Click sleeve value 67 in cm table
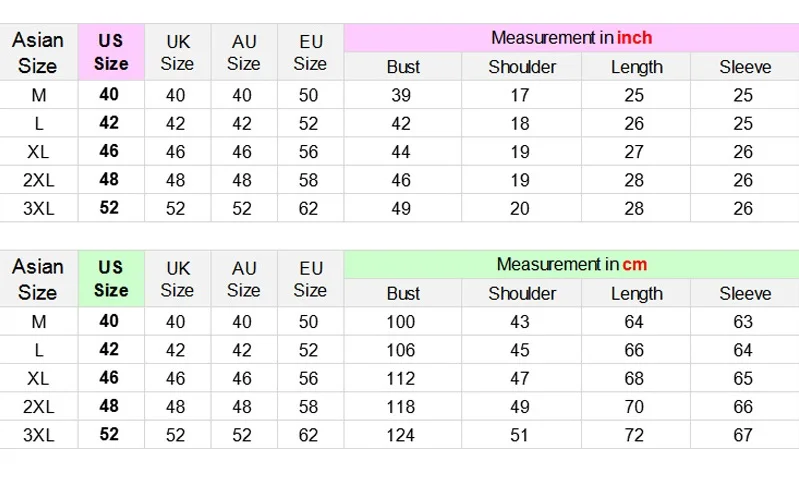 743,435
